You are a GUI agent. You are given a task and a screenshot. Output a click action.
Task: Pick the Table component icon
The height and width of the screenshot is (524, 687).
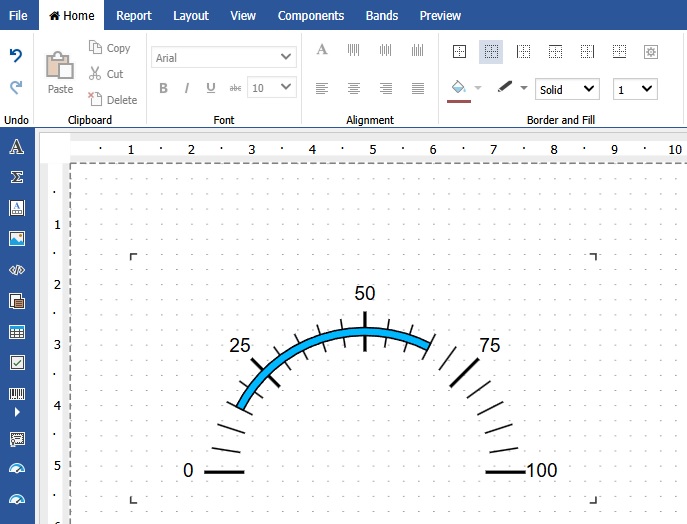[x=16, y=332]
